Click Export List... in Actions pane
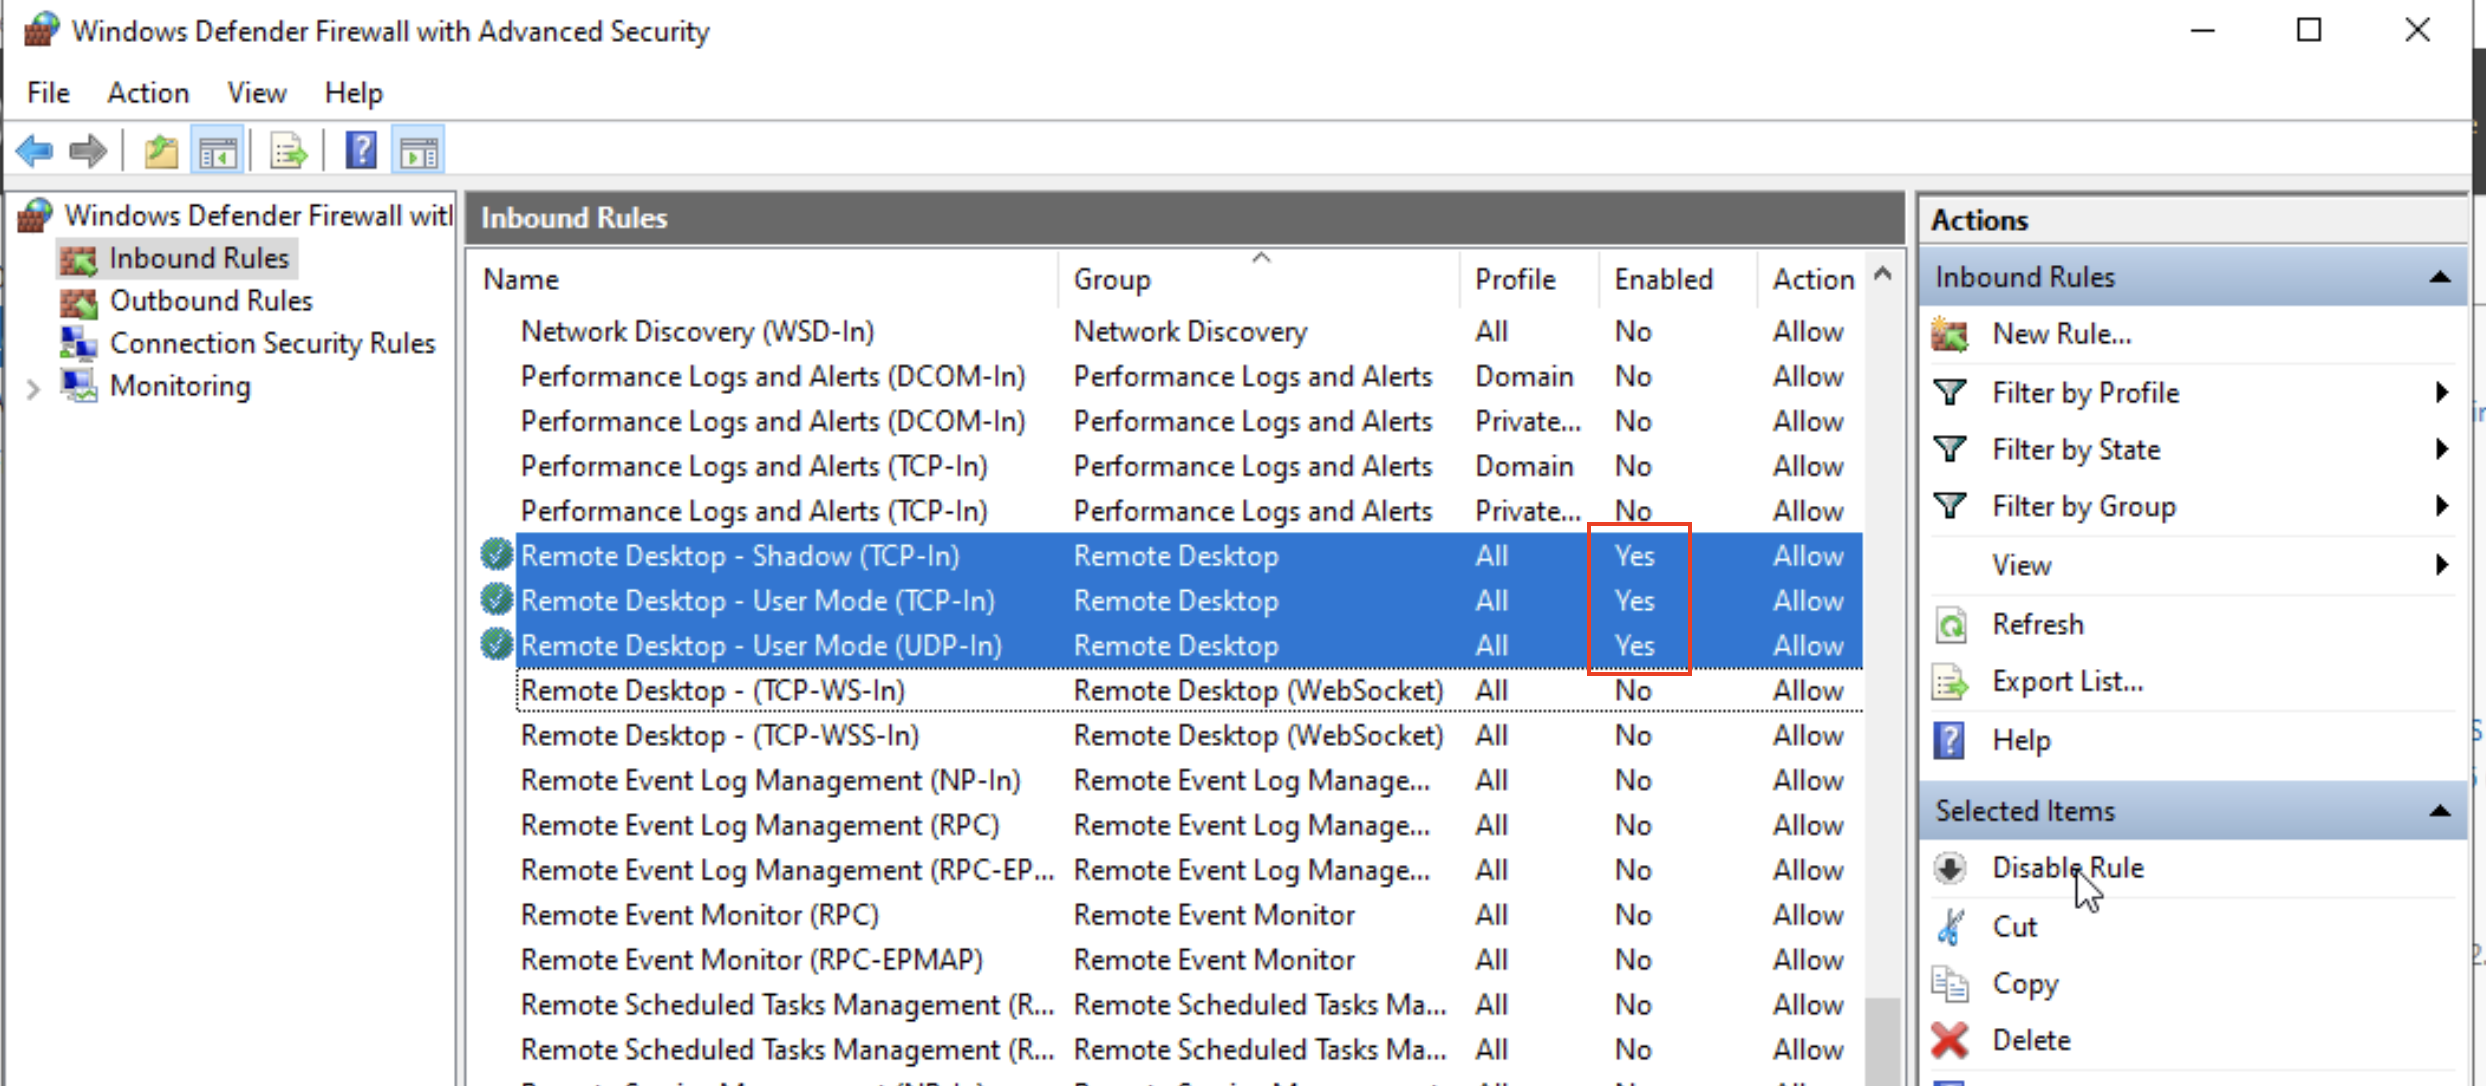Image resolution: width=2486 pixels, height=1086 pixels. tap(2067, 681)
